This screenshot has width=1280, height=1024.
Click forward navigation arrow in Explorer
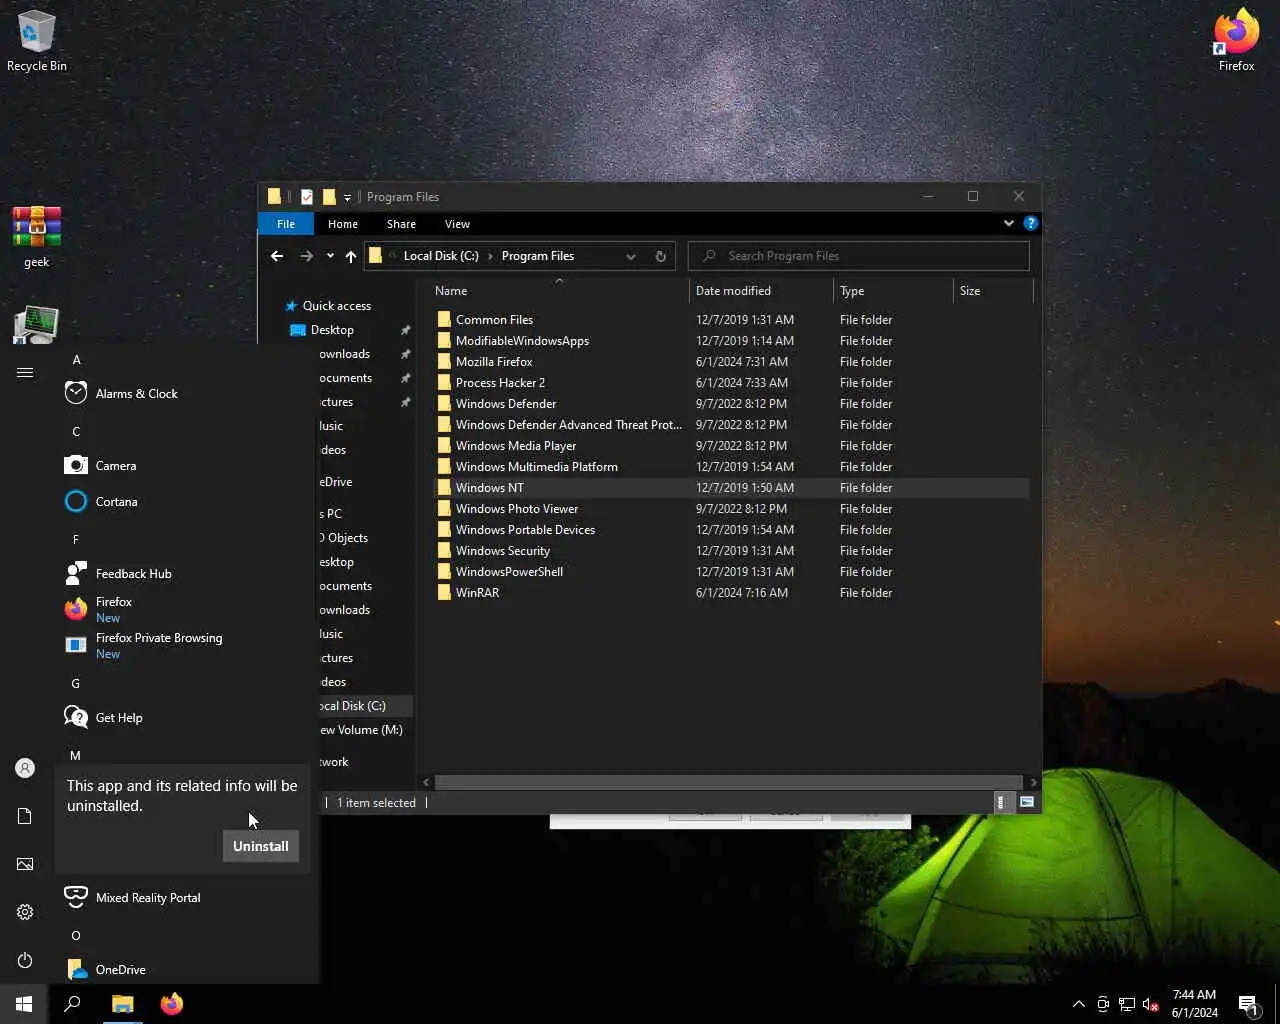[x=307, y=256]
